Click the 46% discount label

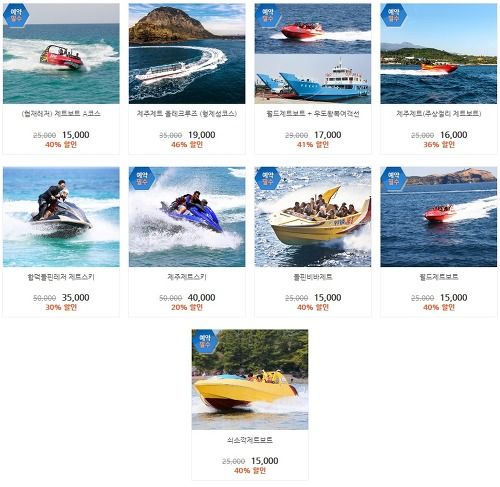[x=187, y=145]
